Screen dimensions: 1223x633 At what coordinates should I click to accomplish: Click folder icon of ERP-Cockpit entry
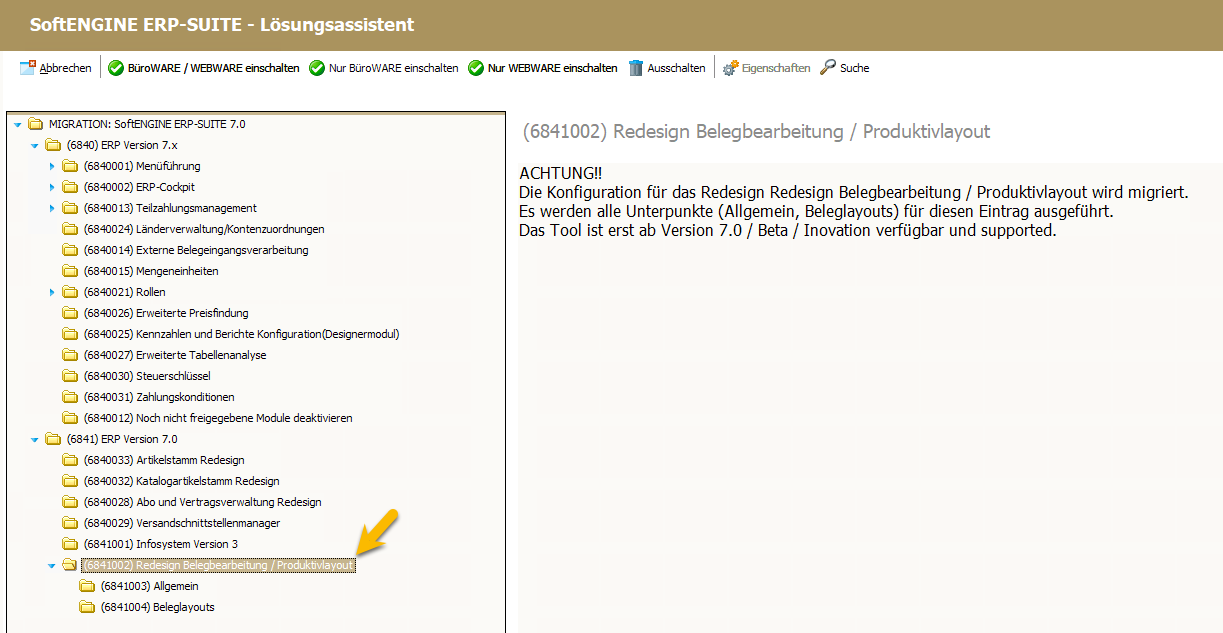tap(70, 187)
